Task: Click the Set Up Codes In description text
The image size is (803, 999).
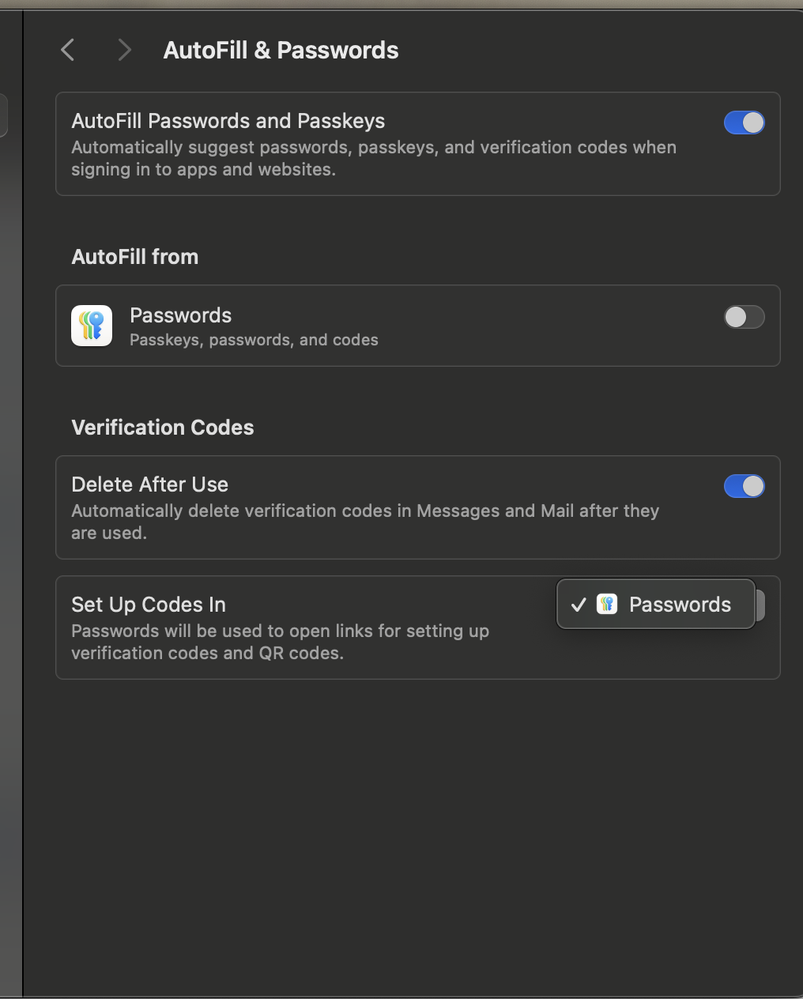Action: pos(280,642)
